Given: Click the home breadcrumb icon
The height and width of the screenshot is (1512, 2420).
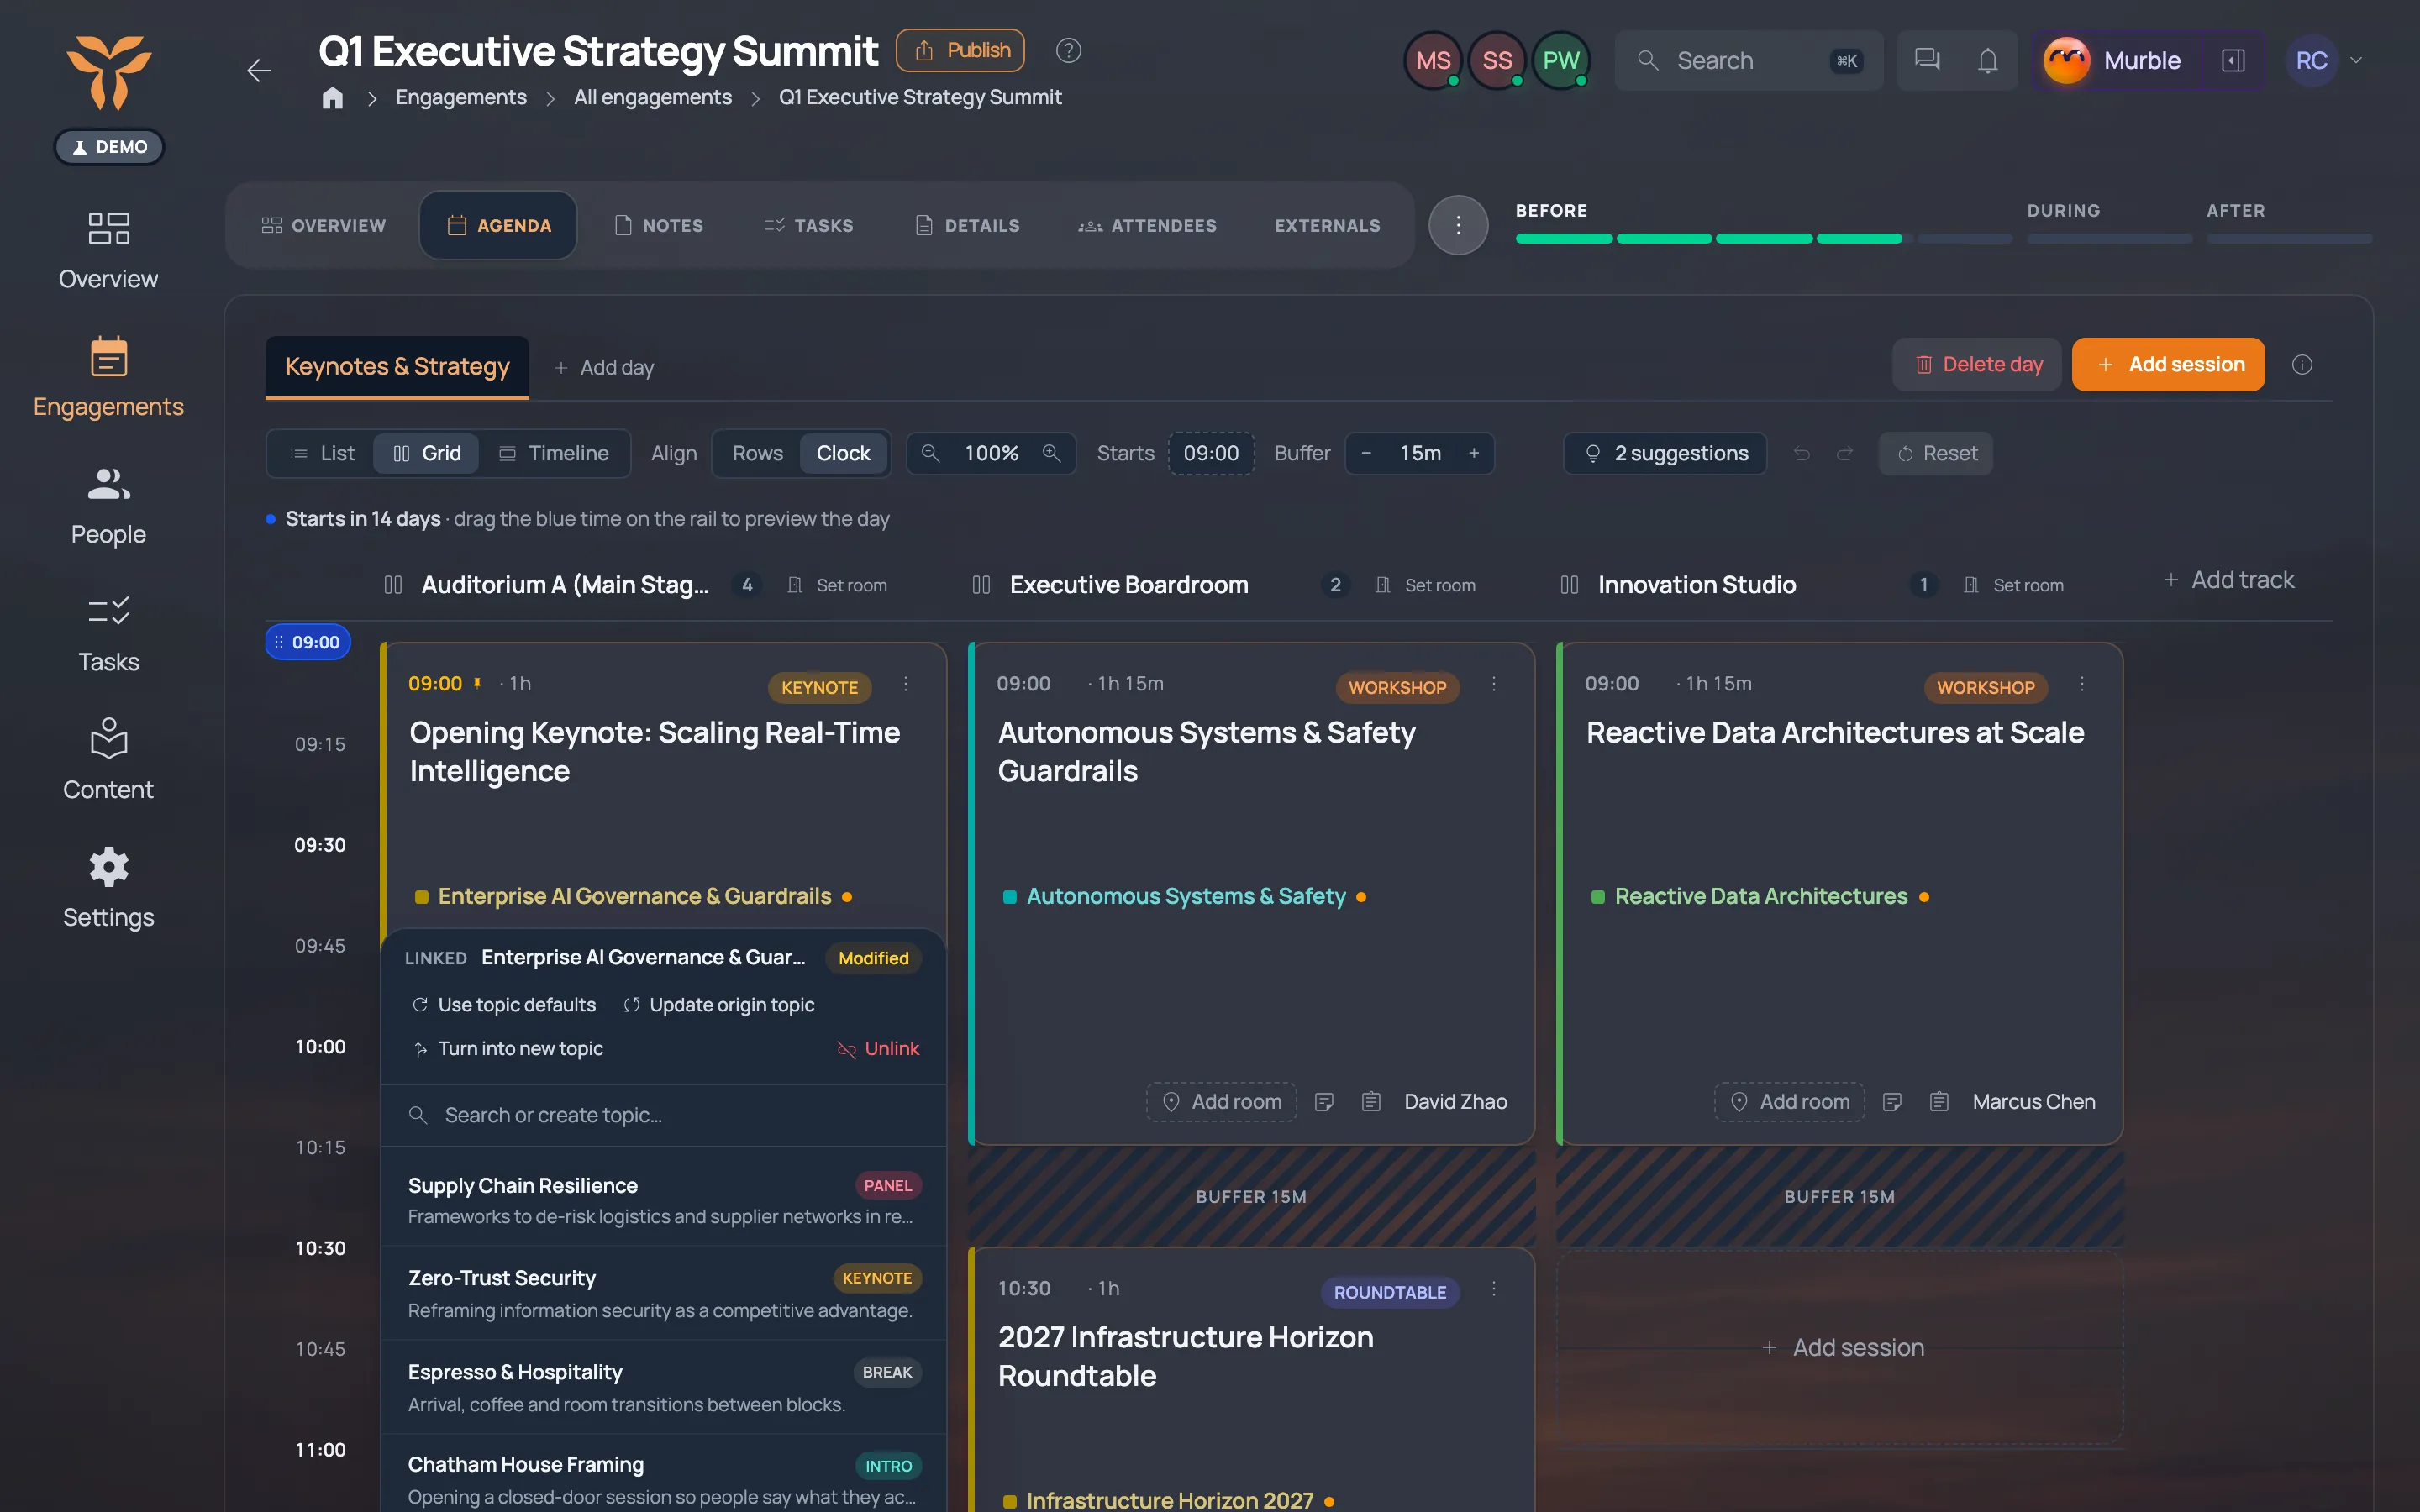Looking at the screenshot, I should (333, 97).
